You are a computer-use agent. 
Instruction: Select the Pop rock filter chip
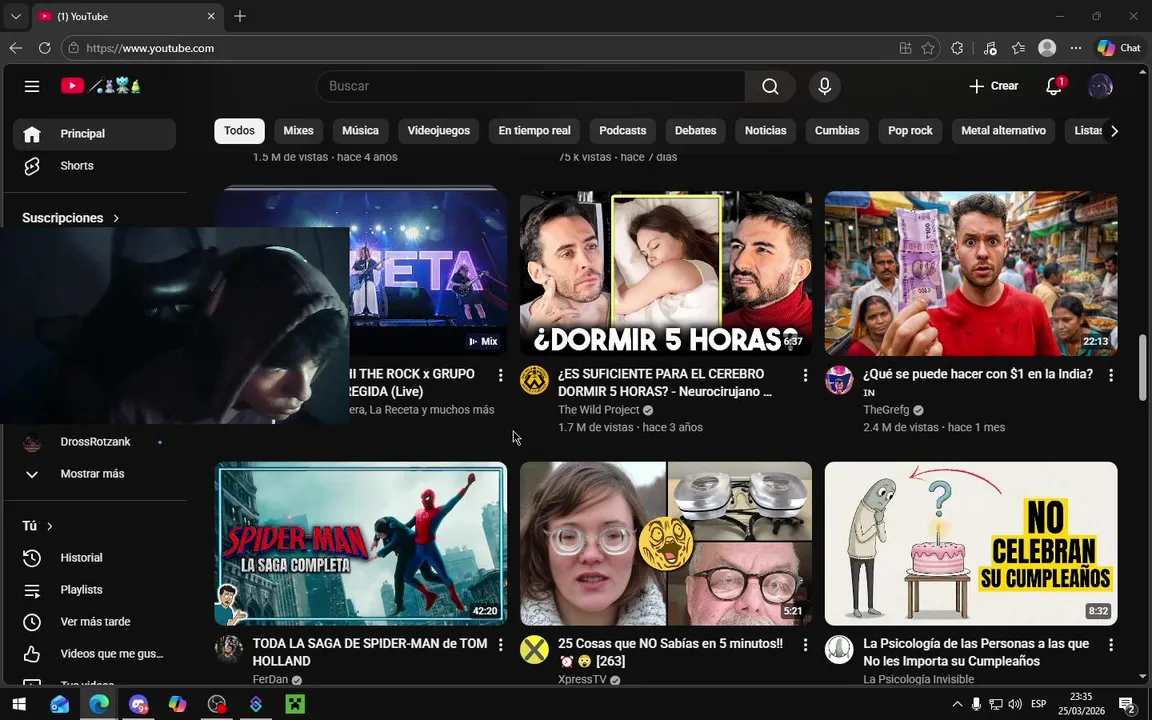pyautogui.click(x=910, y=130)
